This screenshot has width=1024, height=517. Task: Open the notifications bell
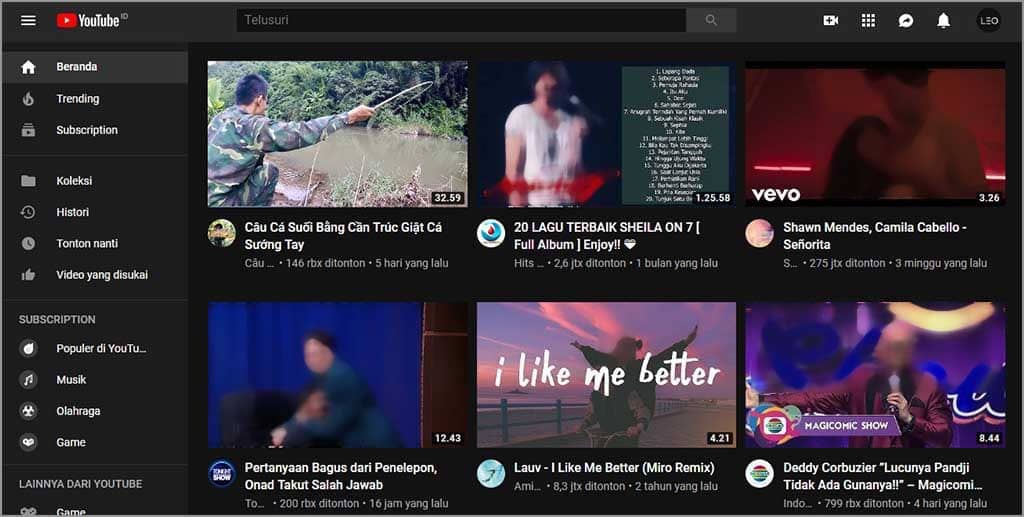click(943, 21)
